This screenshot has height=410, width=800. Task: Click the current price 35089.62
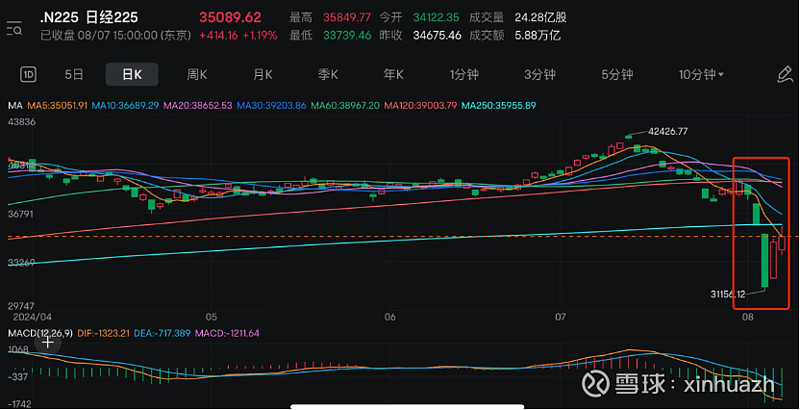tap(231, 18)
